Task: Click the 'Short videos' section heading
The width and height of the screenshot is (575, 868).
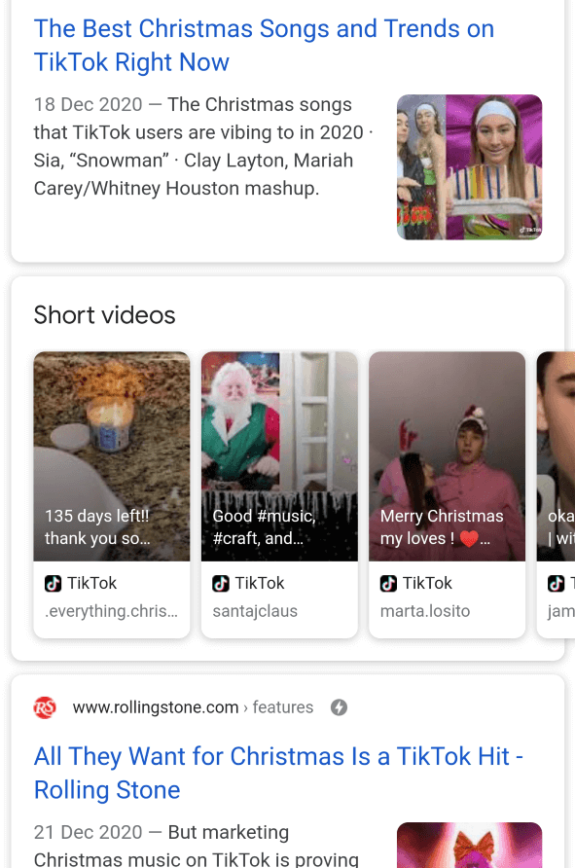Action: coord(105,315)
